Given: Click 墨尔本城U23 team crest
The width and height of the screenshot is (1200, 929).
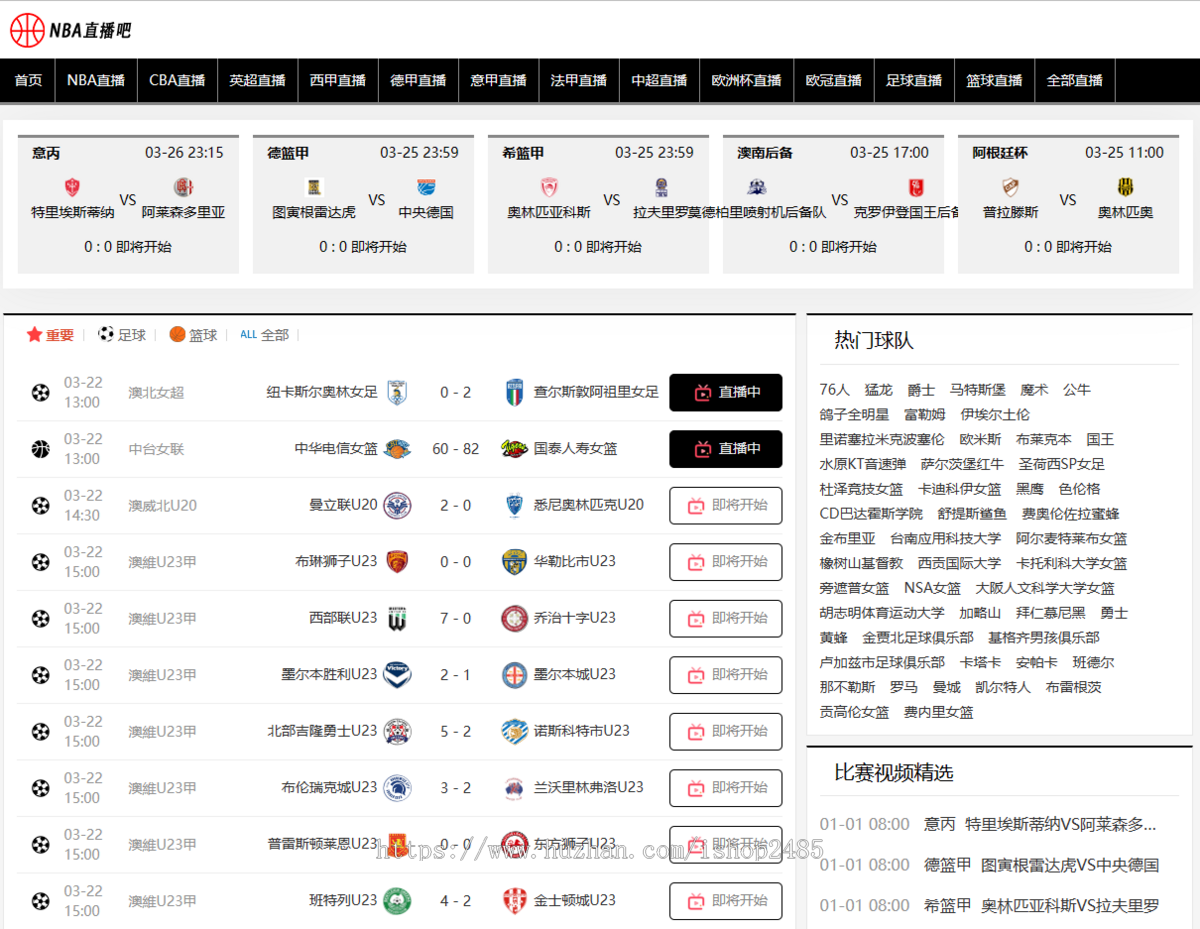Looking at the screenshot, I should (x=515, y=675).
